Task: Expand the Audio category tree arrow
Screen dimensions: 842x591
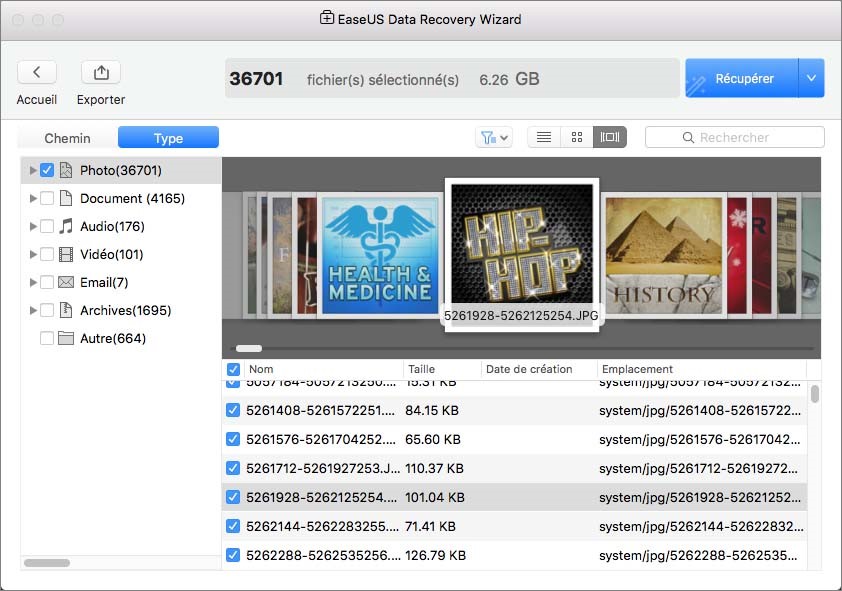Action: click(33, 226)
